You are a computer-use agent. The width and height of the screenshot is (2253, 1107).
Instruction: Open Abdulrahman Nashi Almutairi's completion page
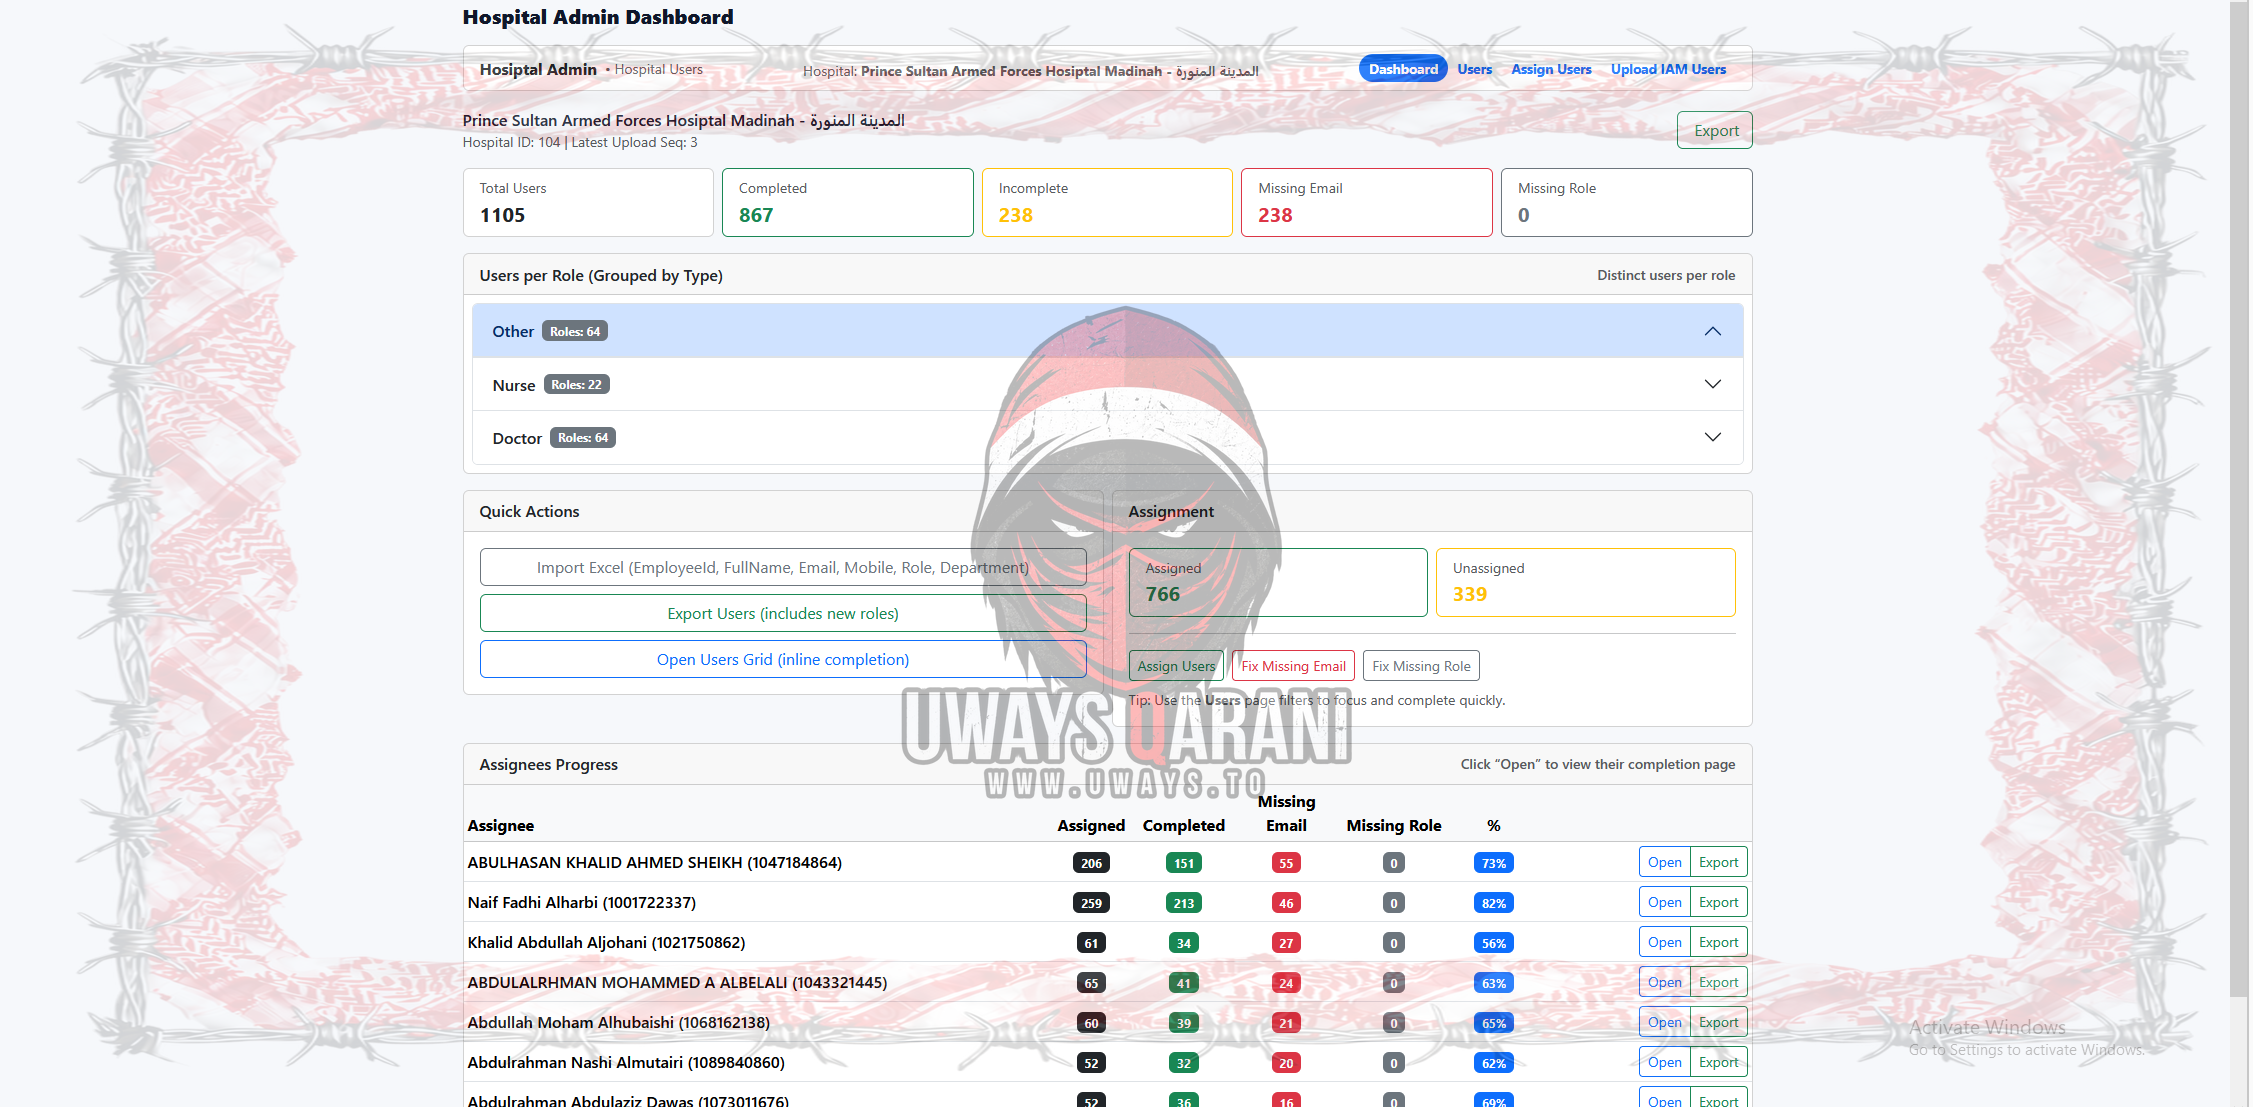coord(1664,1062)
